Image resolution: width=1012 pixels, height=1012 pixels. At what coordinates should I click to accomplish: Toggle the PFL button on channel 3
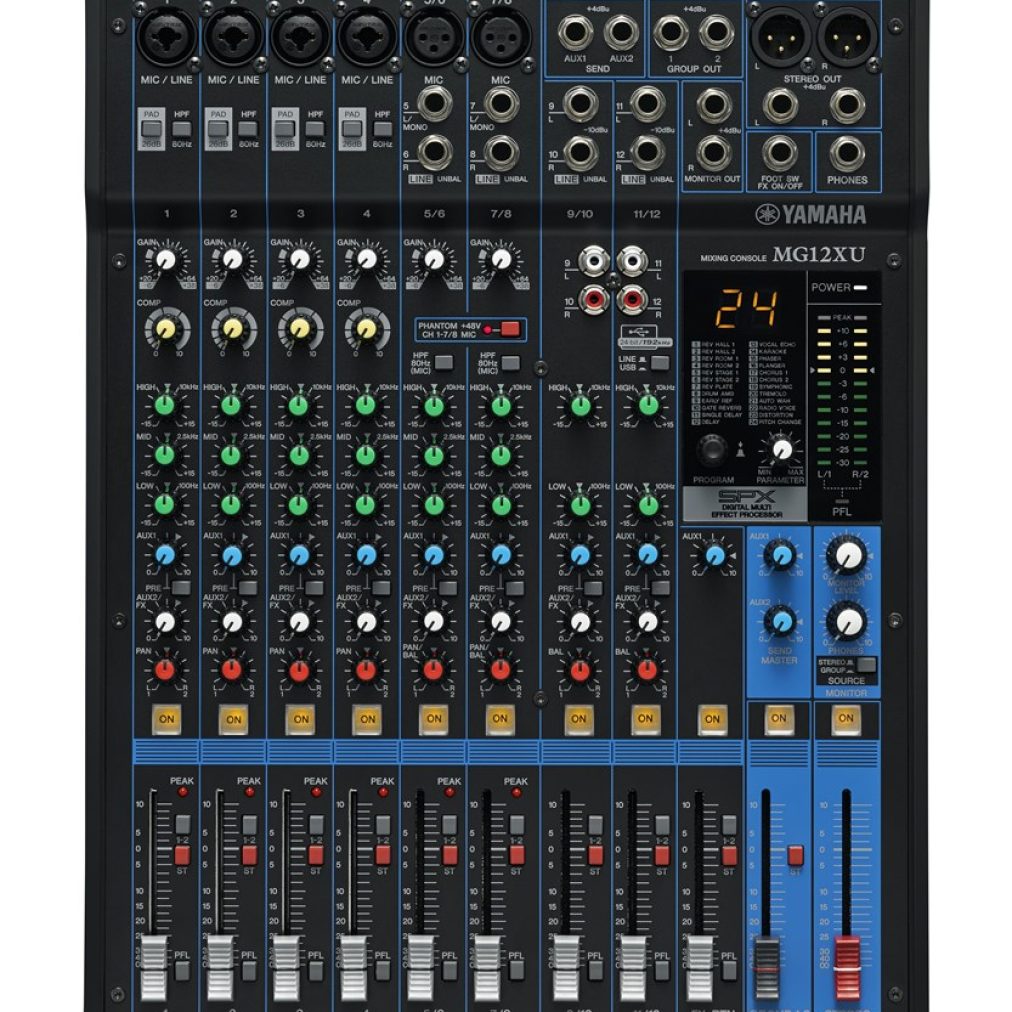tap(316, 970)
